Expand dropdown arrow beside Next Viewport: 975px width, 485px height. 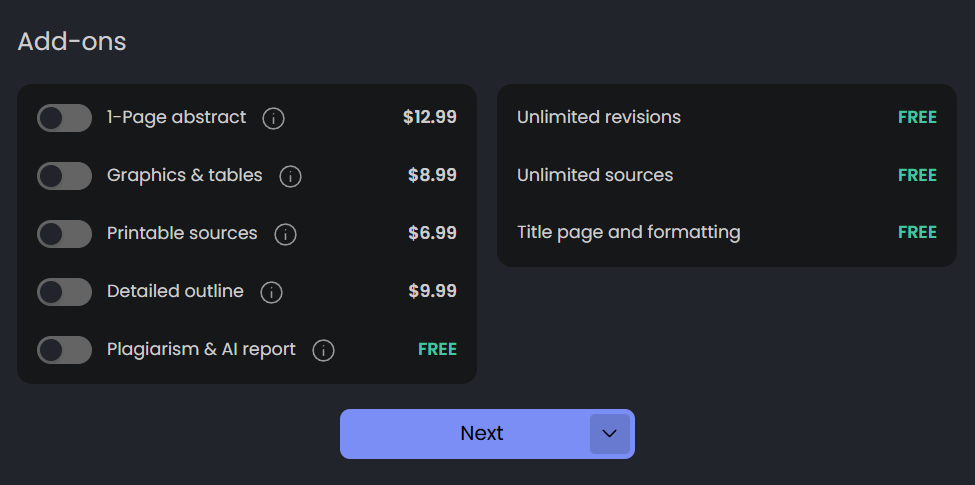609,434
